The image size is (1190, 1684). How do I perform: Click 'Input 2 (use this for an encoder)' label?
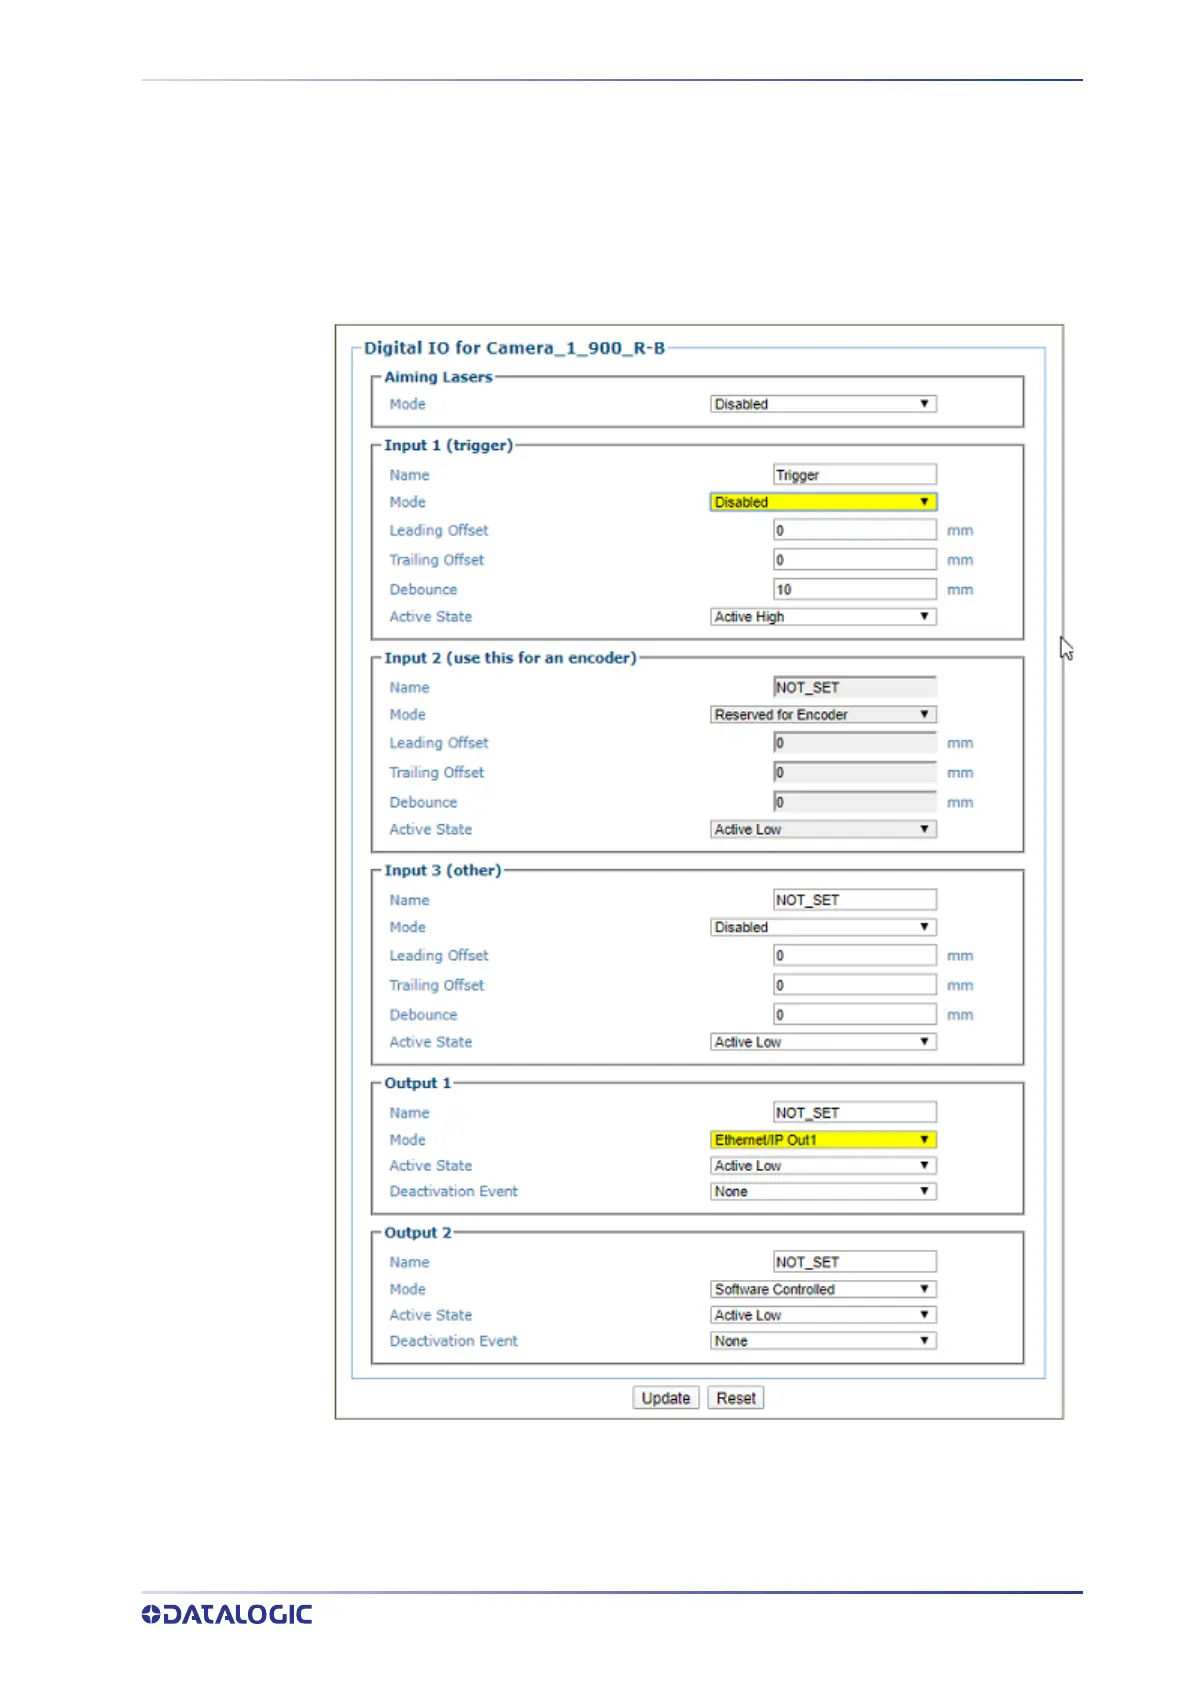coord(510,658)
